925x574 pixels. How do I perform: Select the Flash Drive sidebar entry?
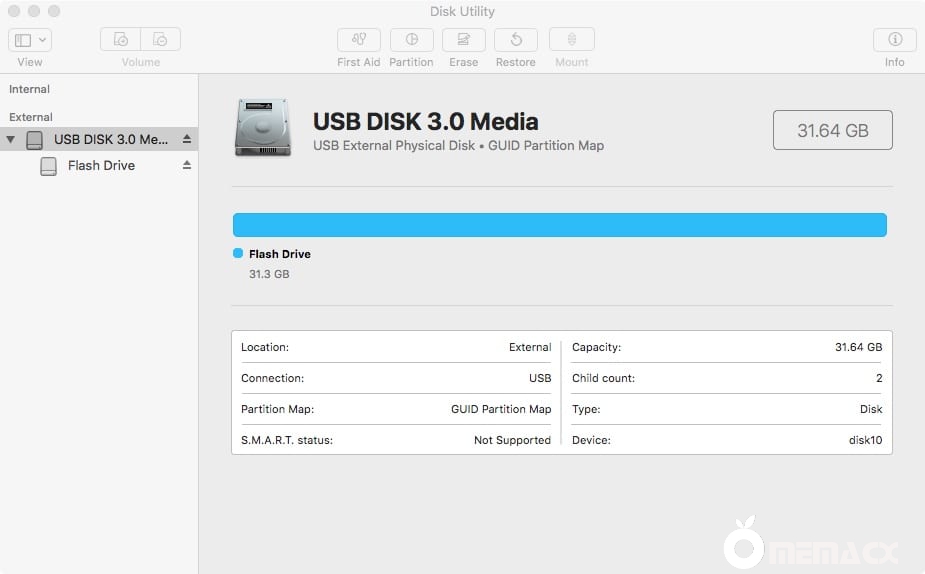[x=101, y=166]
